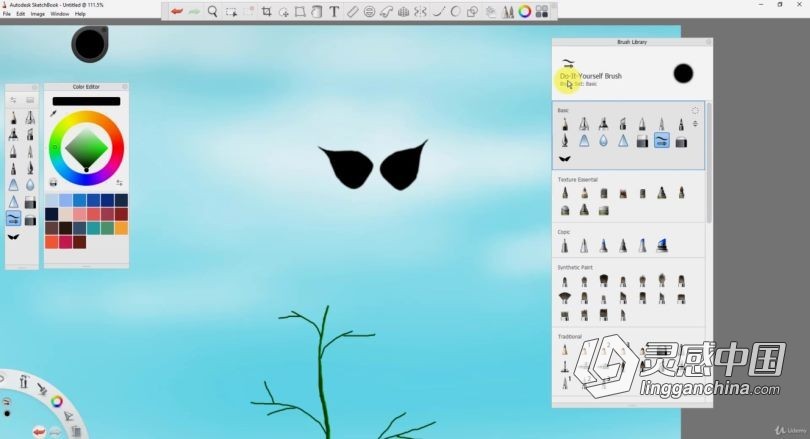Open the Edit menu
Image resolution: width=810 pixels, height=439 pixels.
click(x=21, y=14)
